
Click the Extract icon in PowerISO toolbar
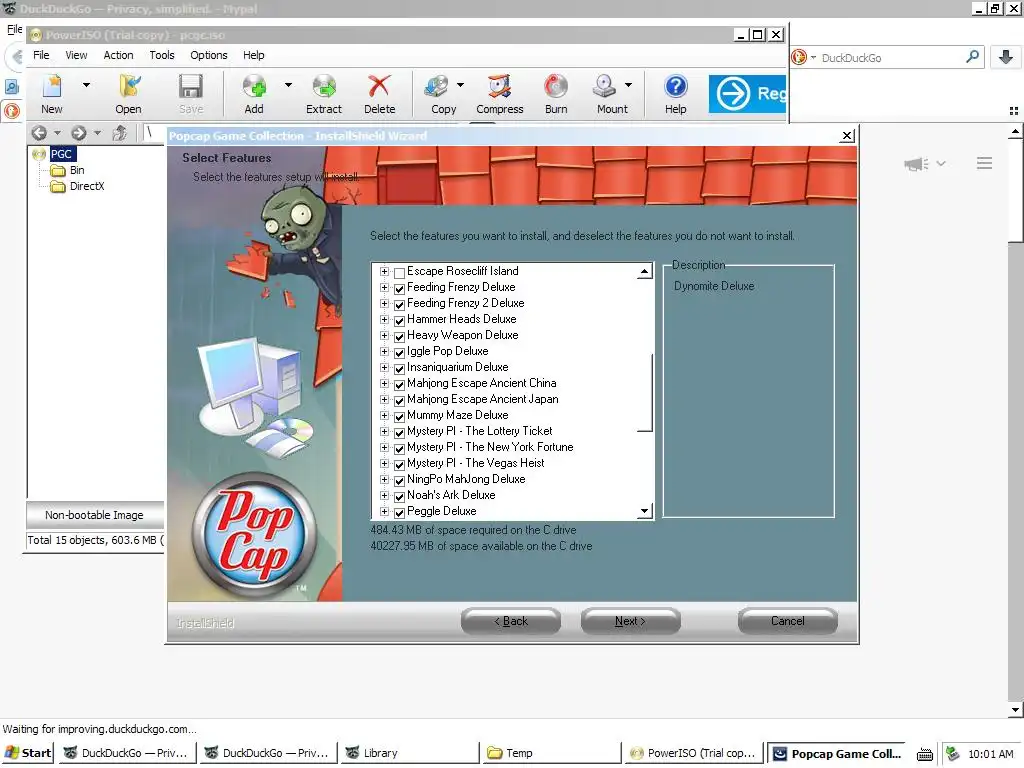[324, 87]
